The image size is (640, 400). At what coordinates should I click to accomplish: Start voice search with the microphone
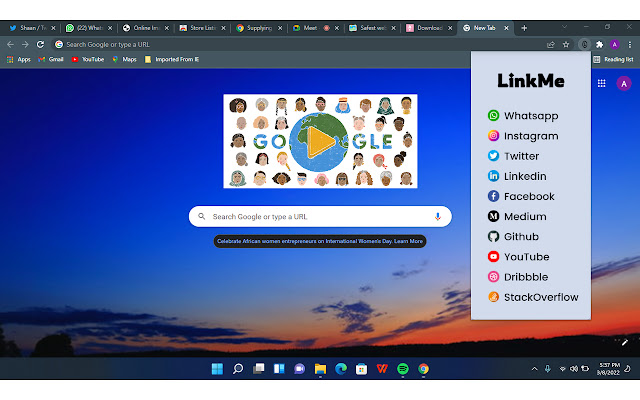(438, 216)
